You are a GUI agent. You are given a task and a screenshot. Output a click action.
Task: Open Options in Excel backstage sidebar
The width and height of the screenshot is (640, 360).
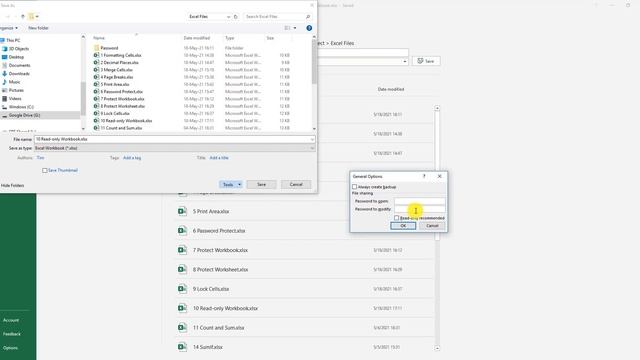10,348
